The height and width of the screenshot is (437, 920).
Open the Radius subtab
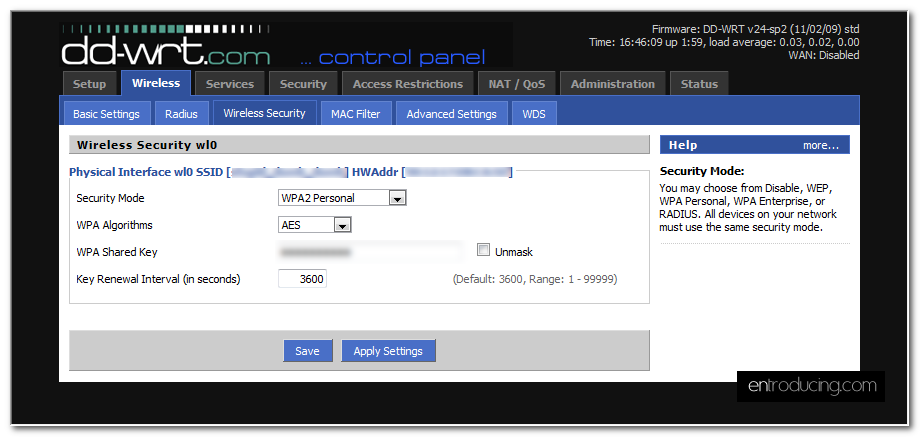(x=181, y=114)
